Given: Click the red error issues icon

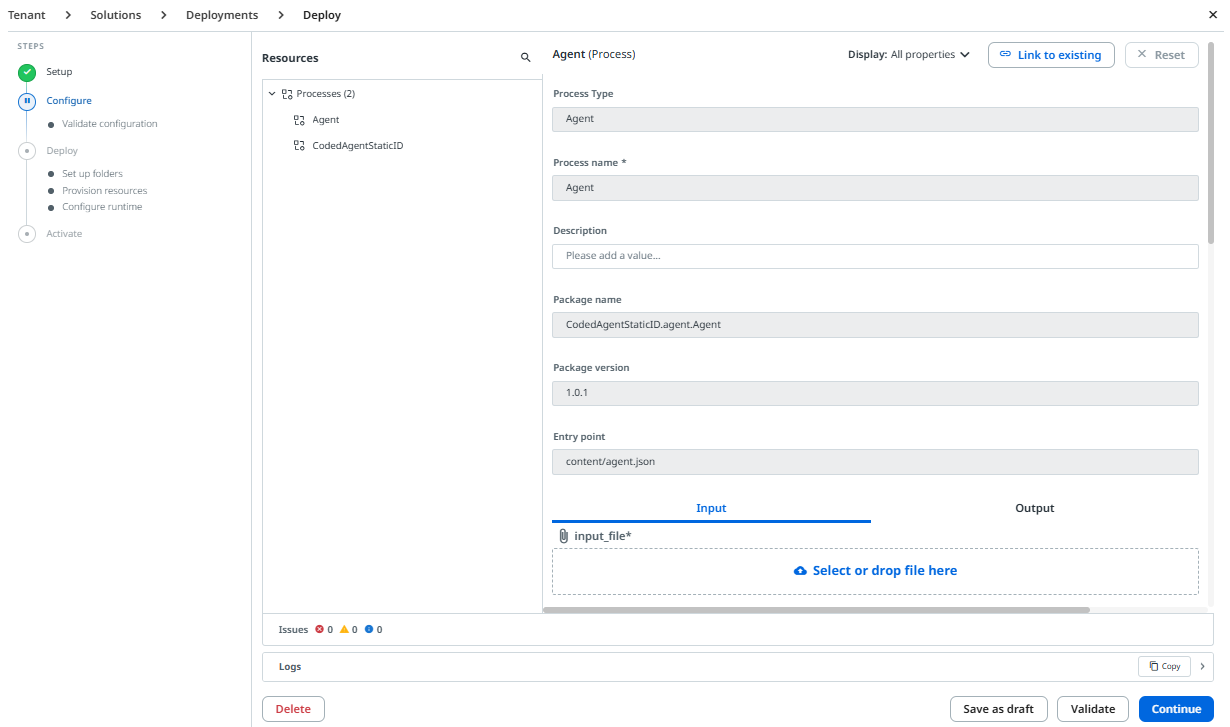Looking at the screenshot, I should click(320, 630).
